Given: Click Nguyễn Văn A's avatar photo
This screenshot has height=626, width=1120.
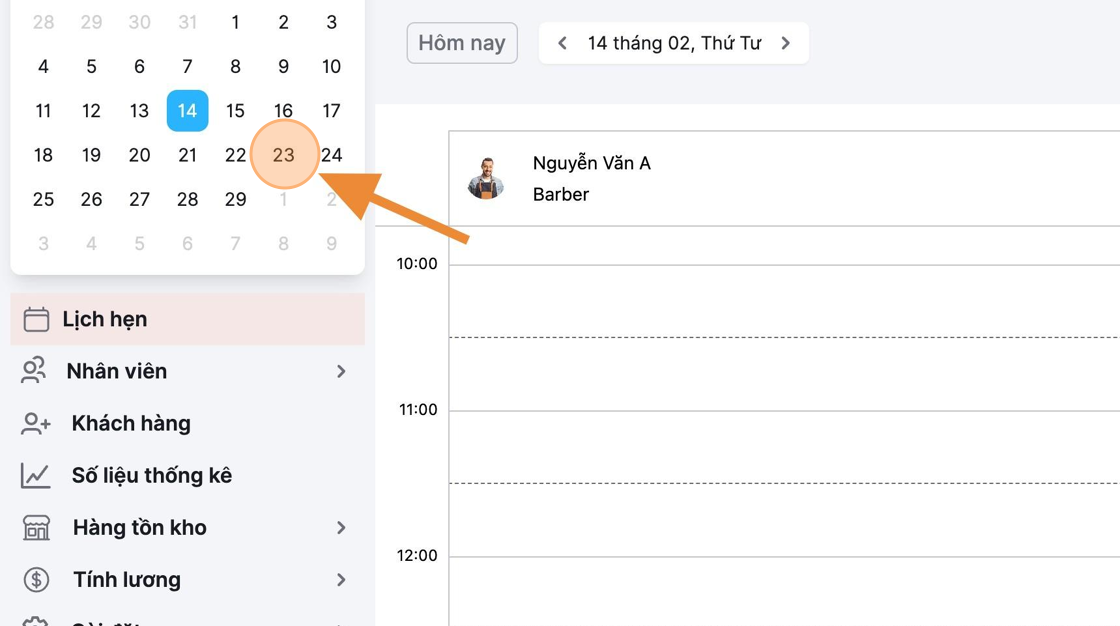Looking at the screenshot, I should click(486, 178).
